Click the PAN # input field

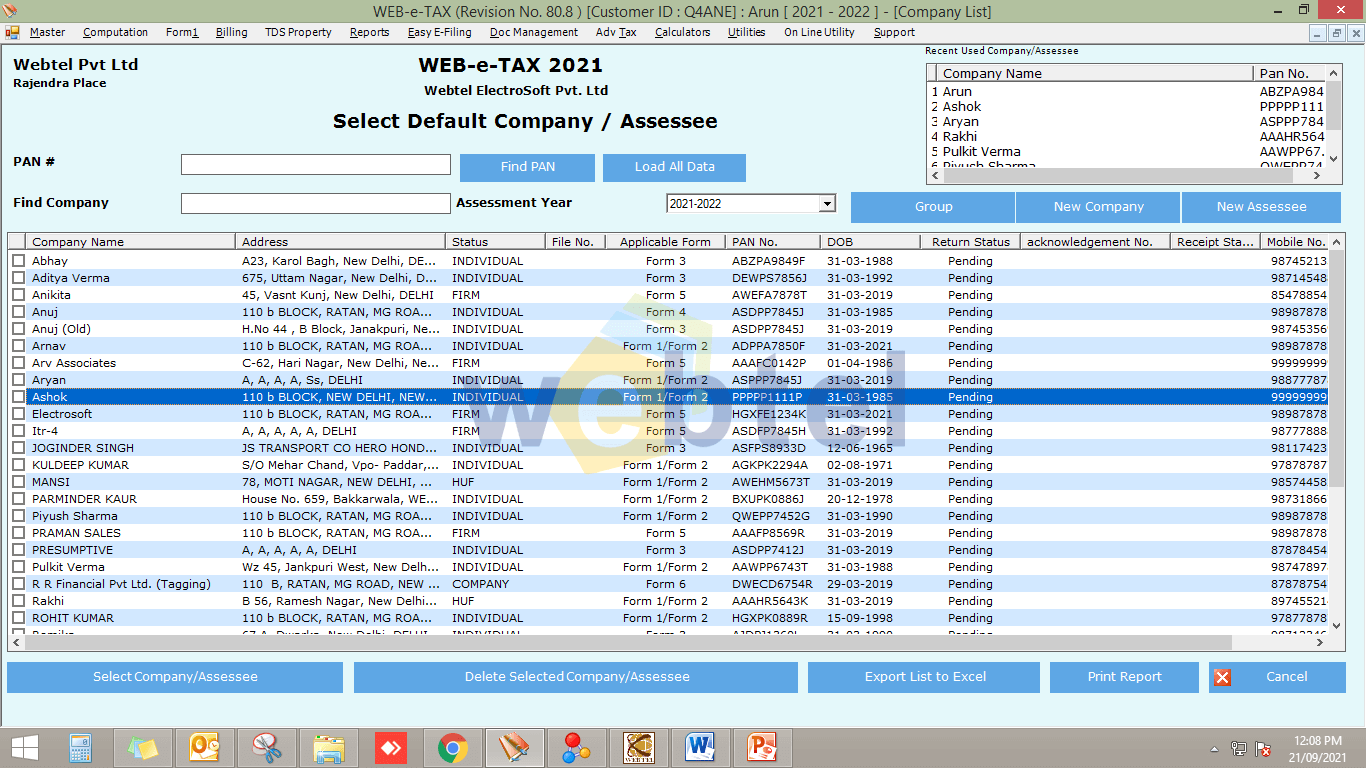pos(316,165)
